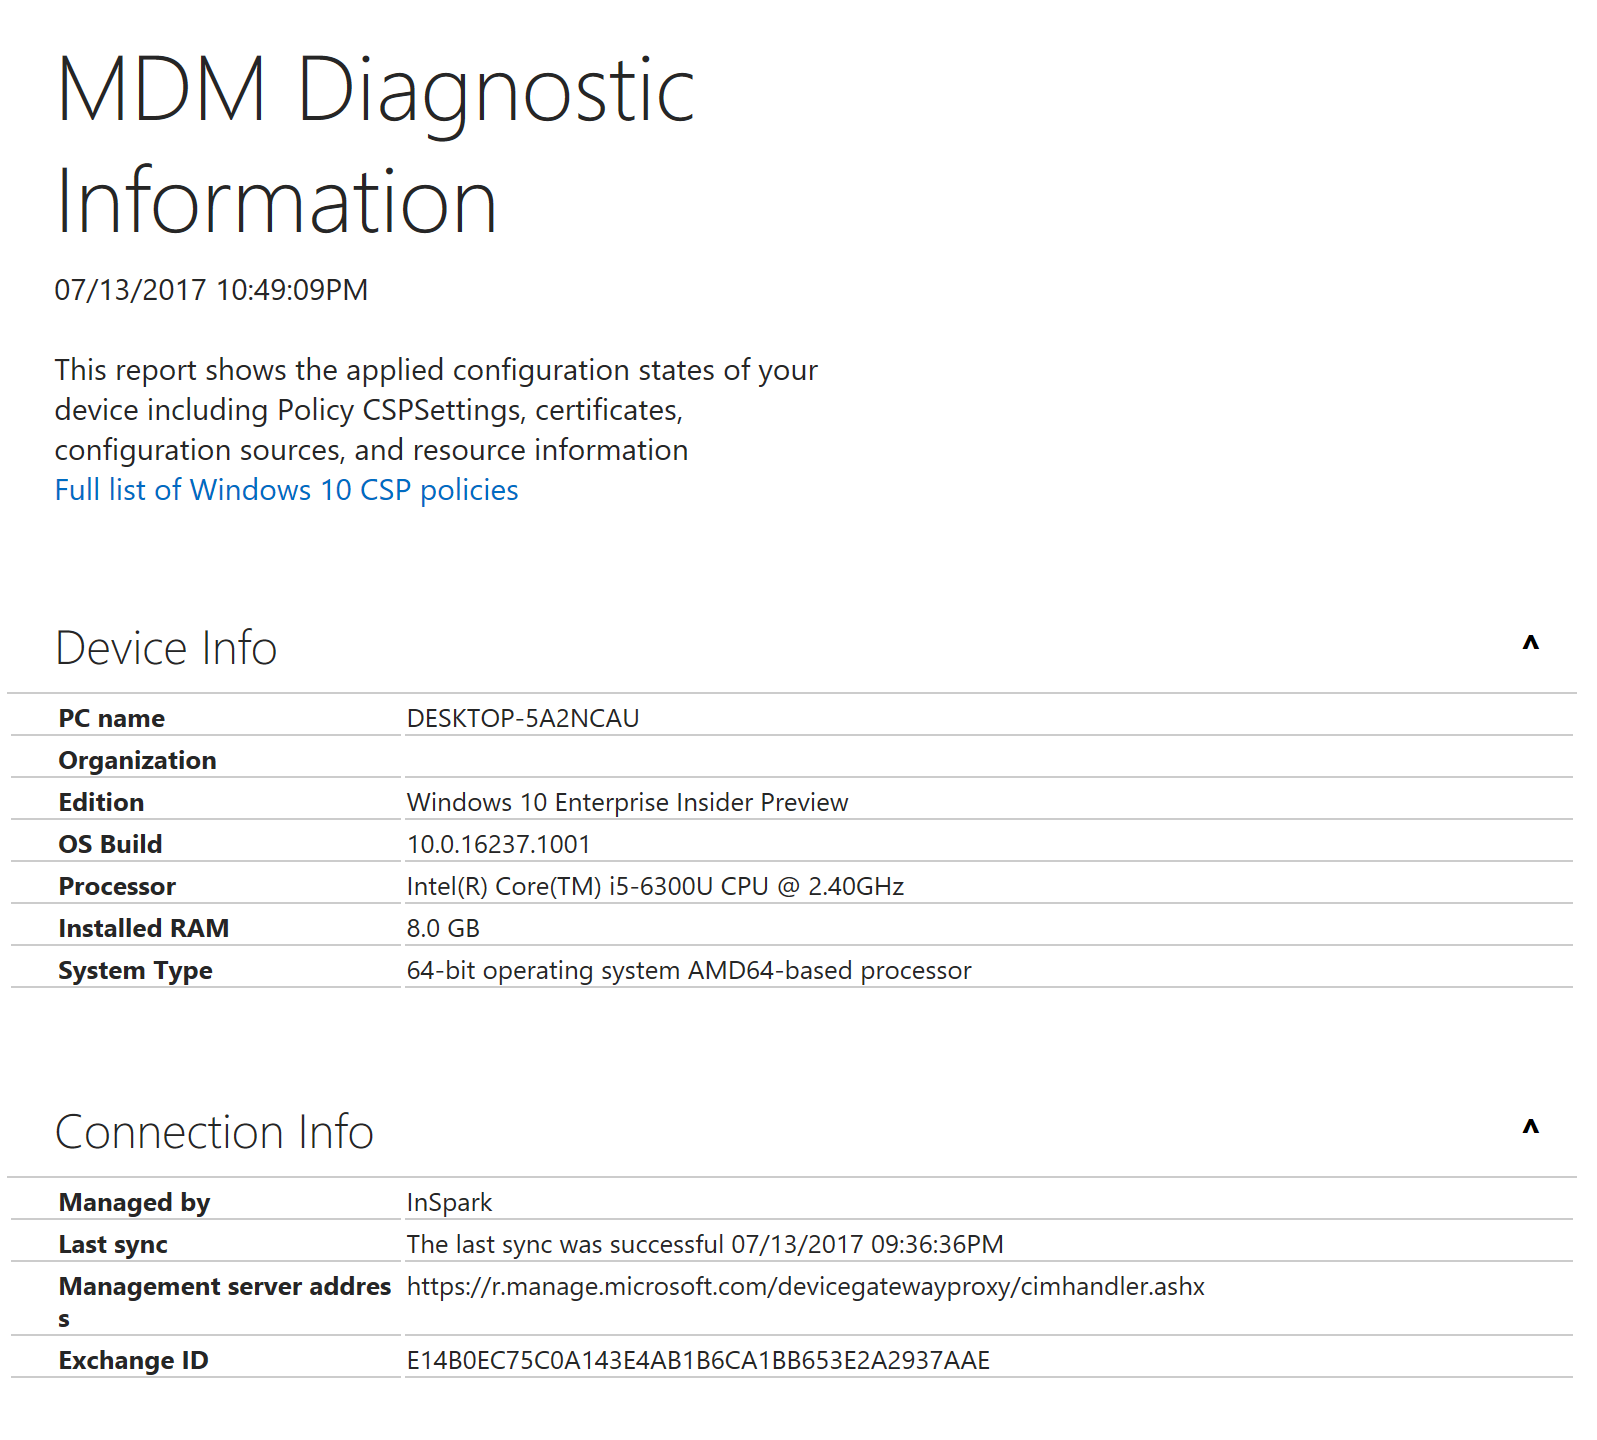This screenshot has height=1440, width=1597.
Task: Click the Managed by InSpark entry
Action: click(449, 1203)
